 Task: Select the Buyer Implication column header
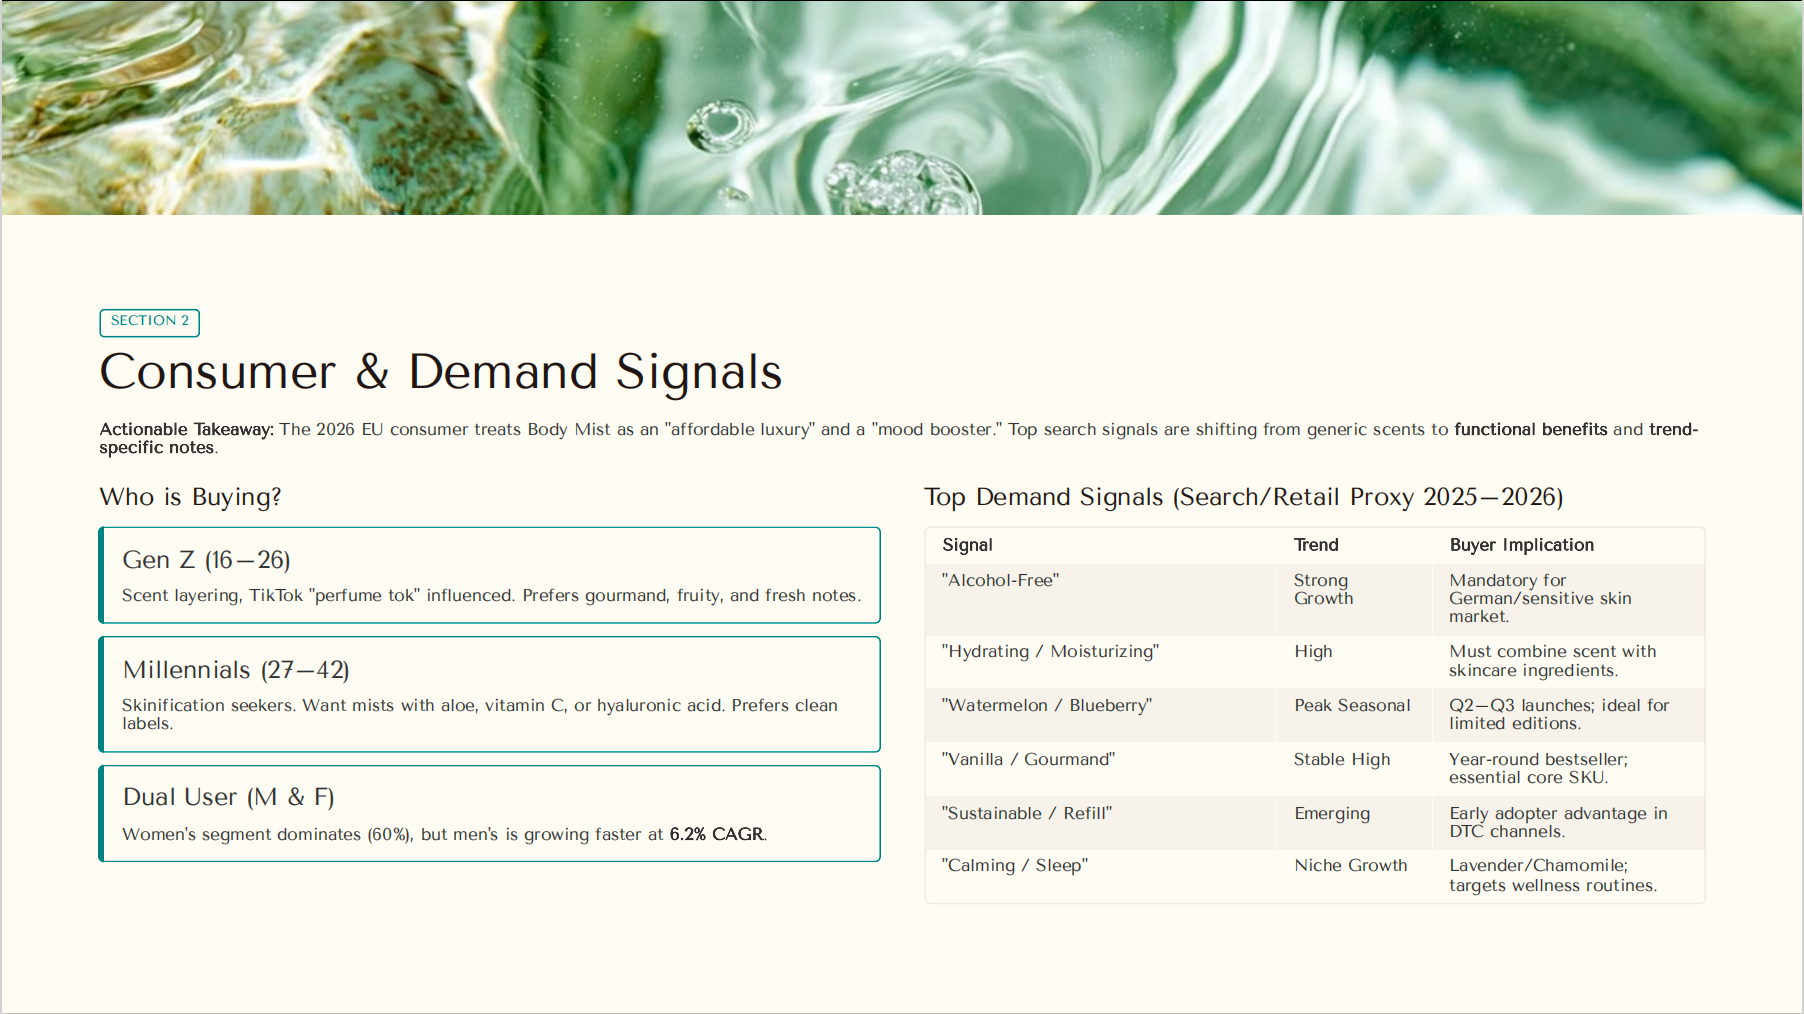(x=1521, y=545)
